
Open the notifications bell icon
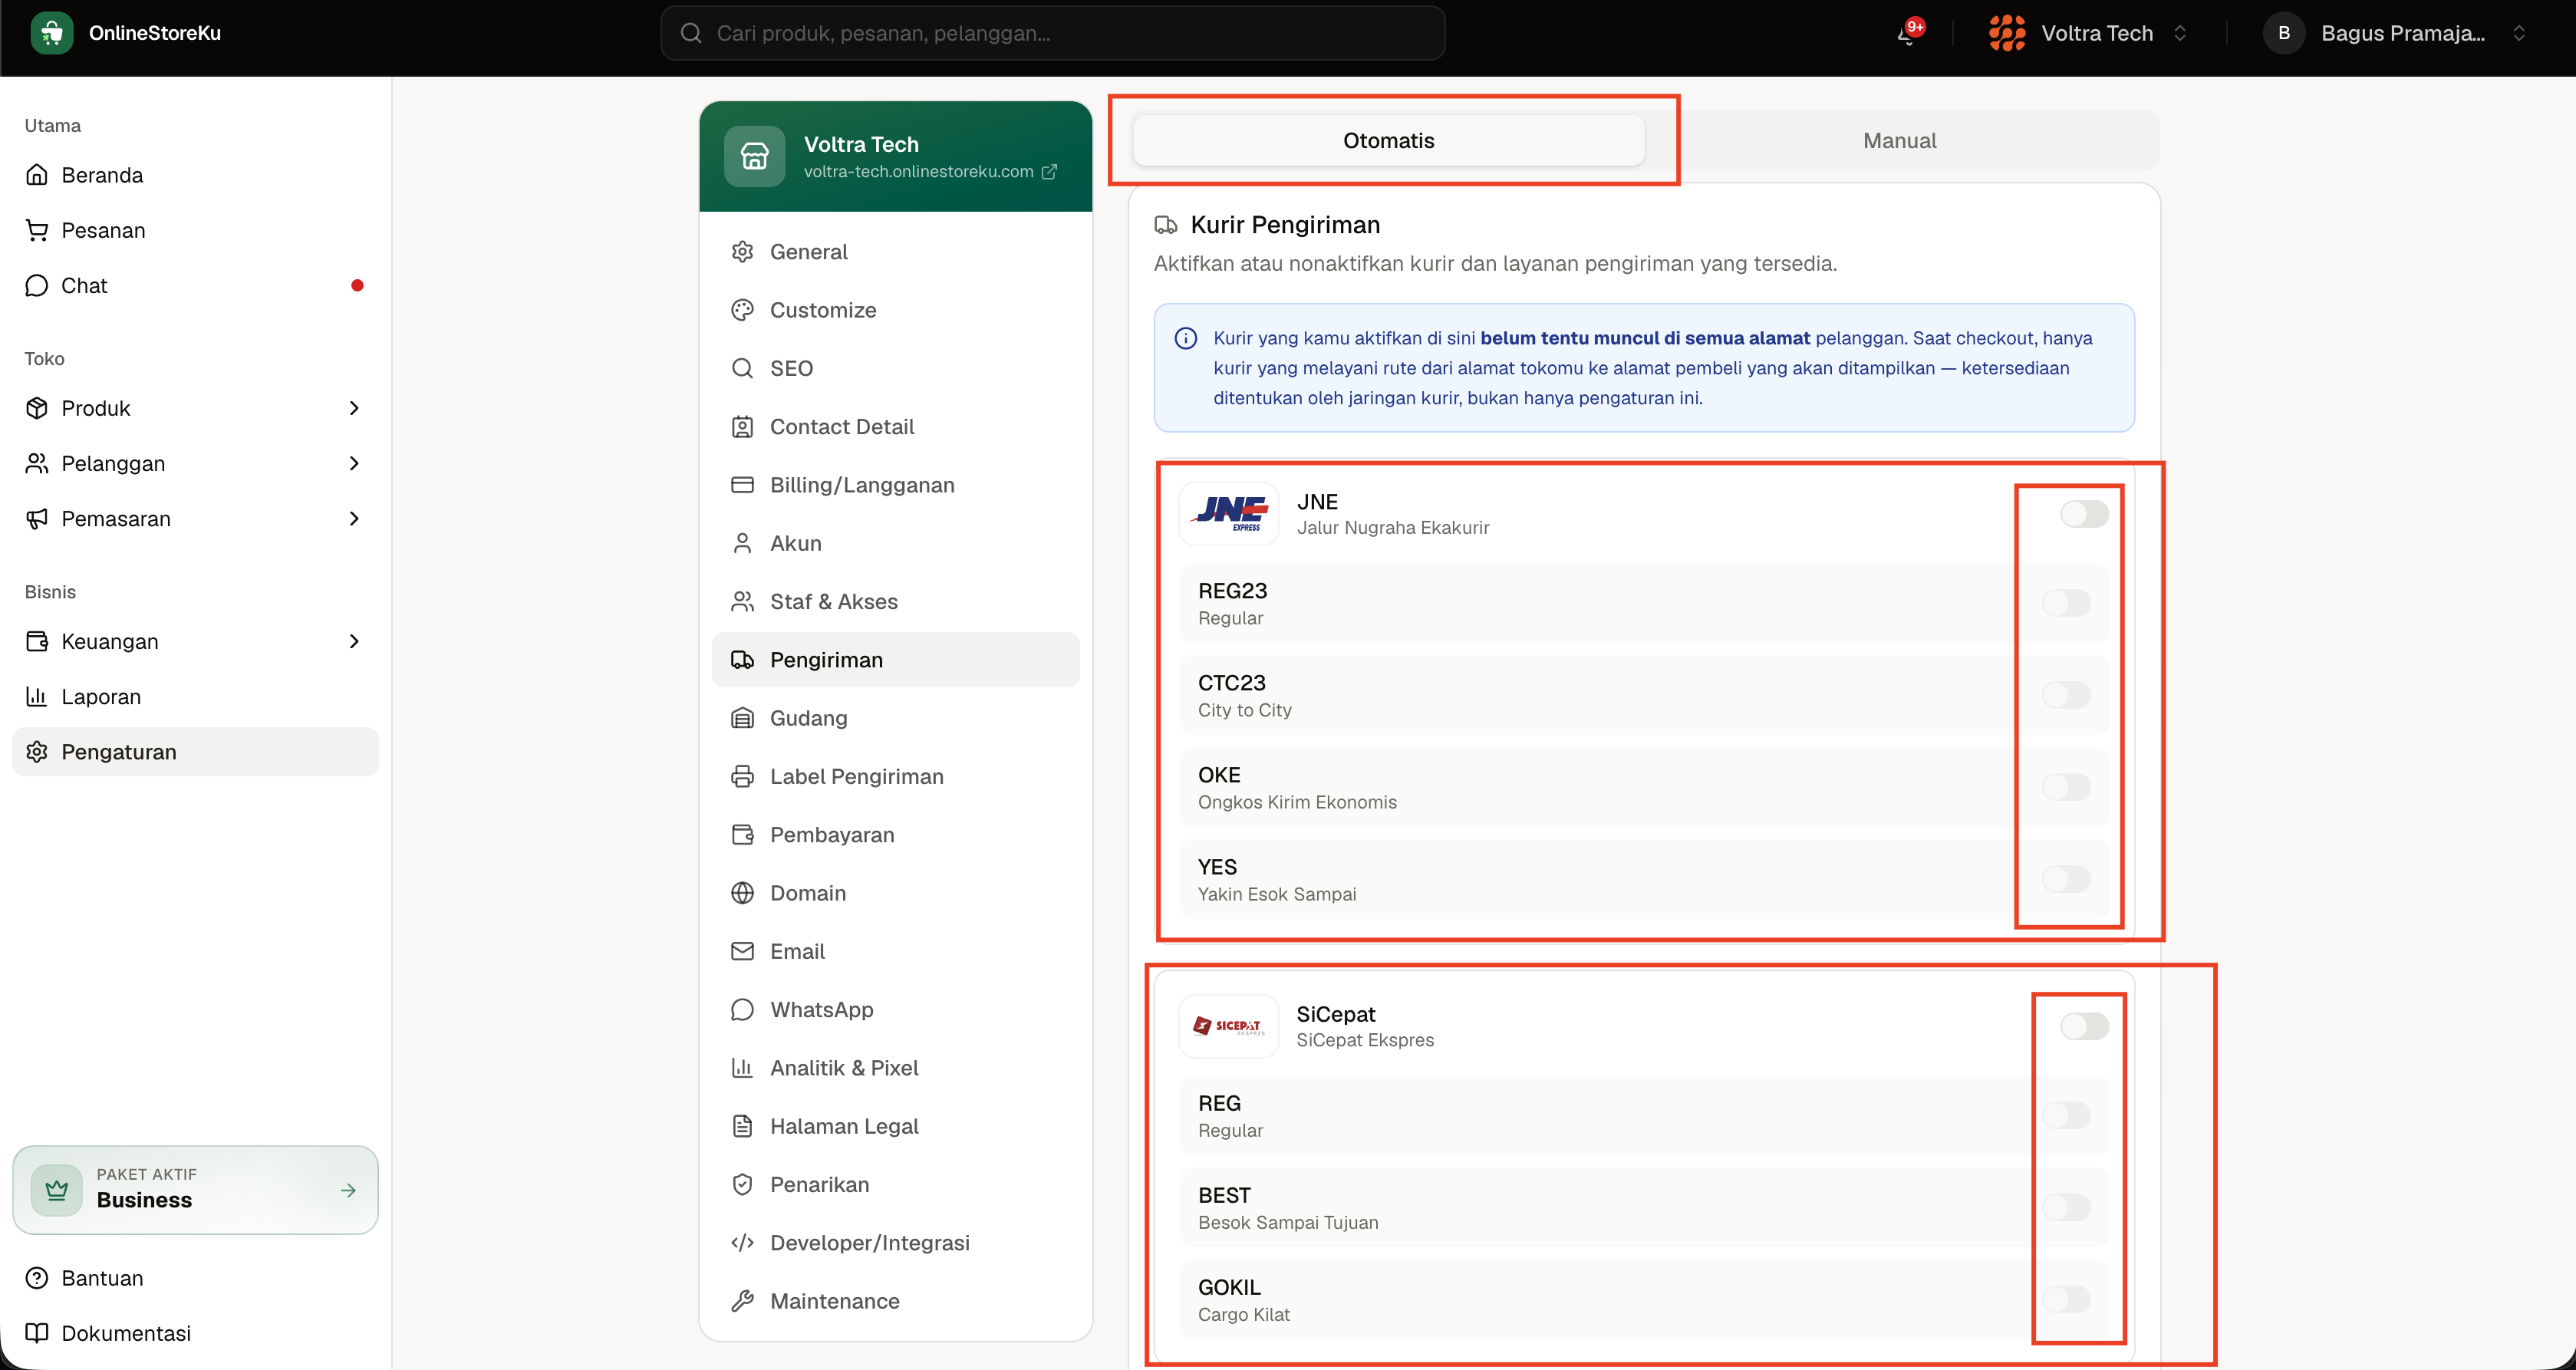tap(1908, 34)
